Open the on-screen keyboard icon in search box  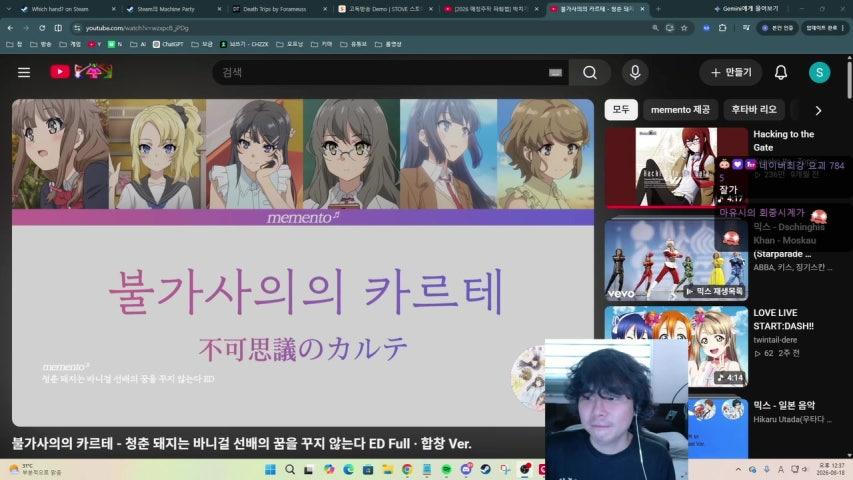click(555, 73)
